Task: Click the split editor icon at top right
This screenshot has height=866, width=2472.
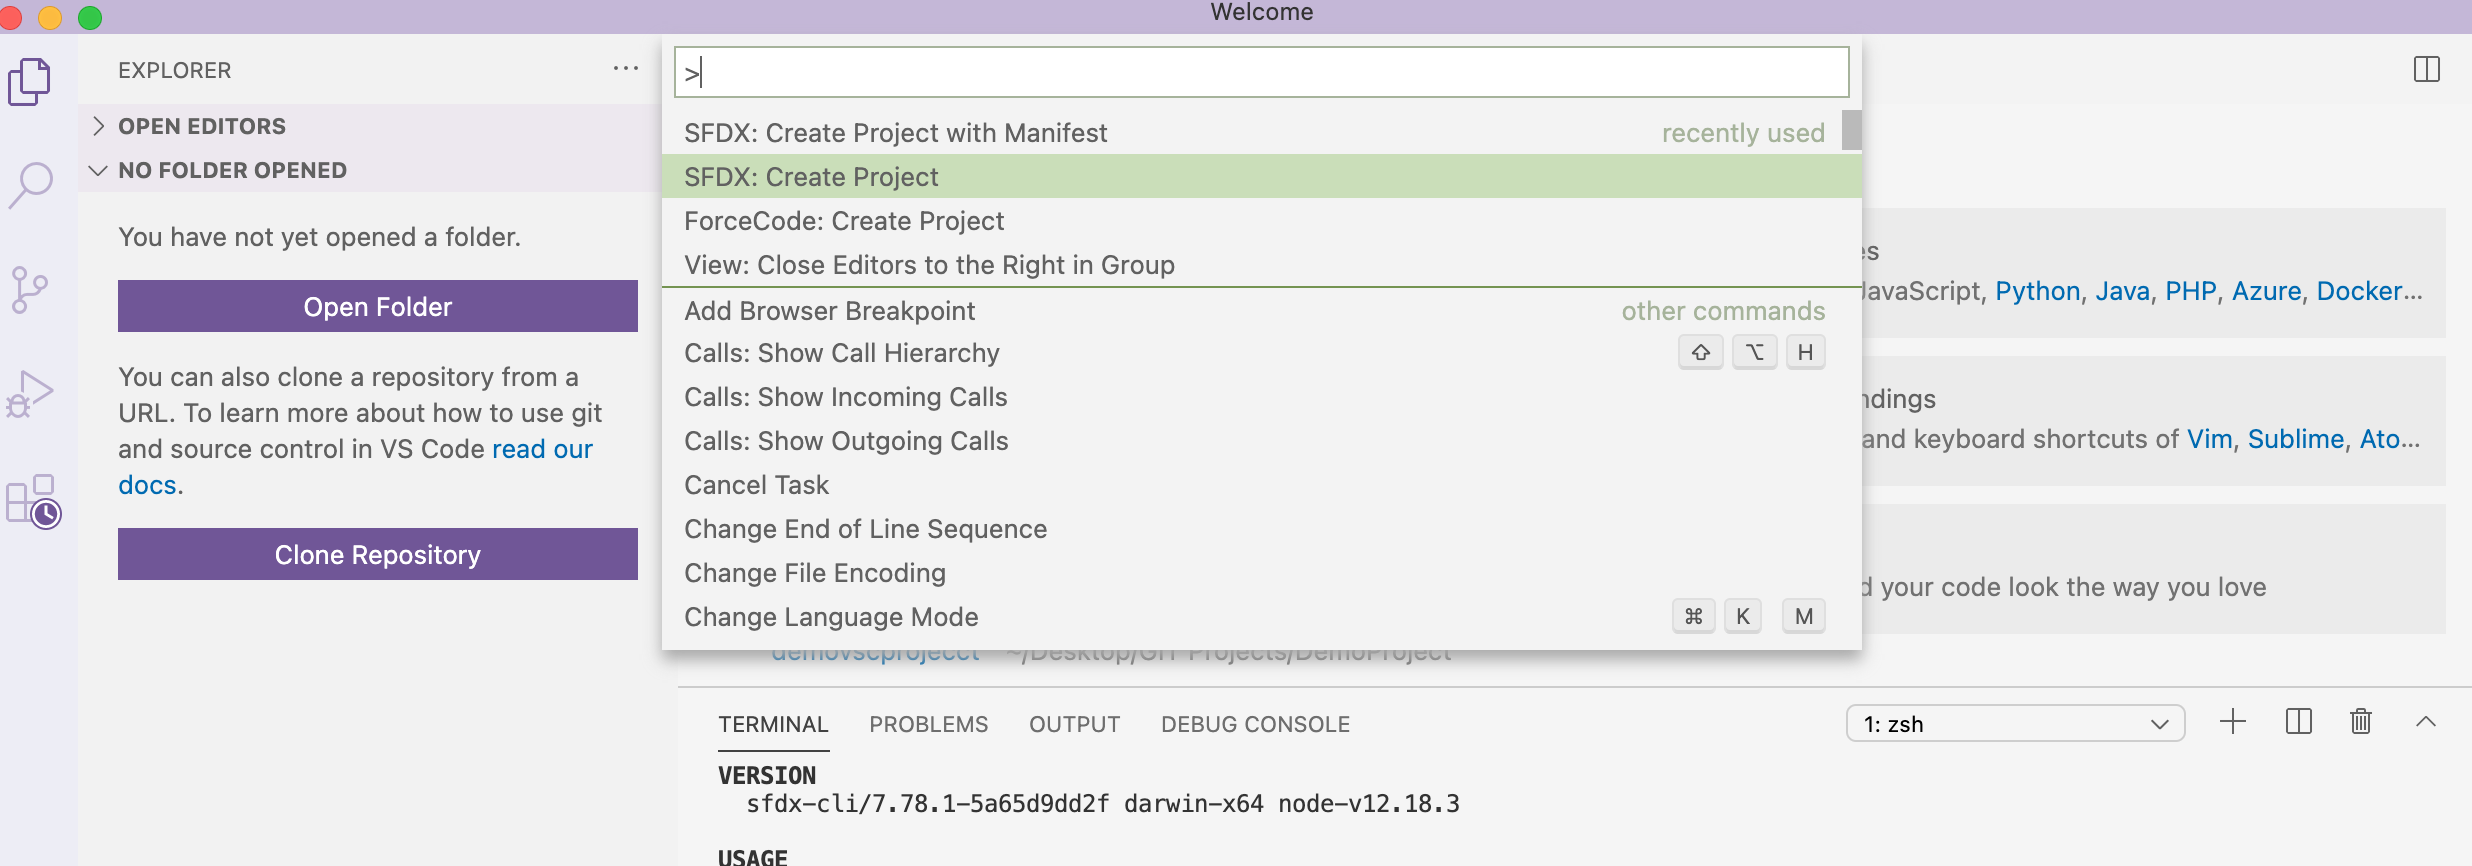Action: pos(2426,70)
